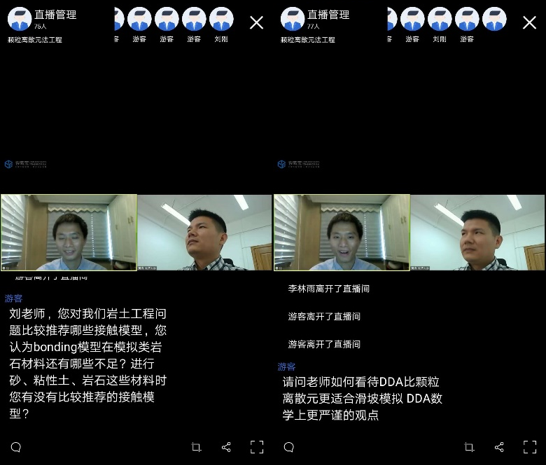Enter fullscreen on right live stream
The width and height of the screenshot is (548, 465).
[x=530, y=447]
